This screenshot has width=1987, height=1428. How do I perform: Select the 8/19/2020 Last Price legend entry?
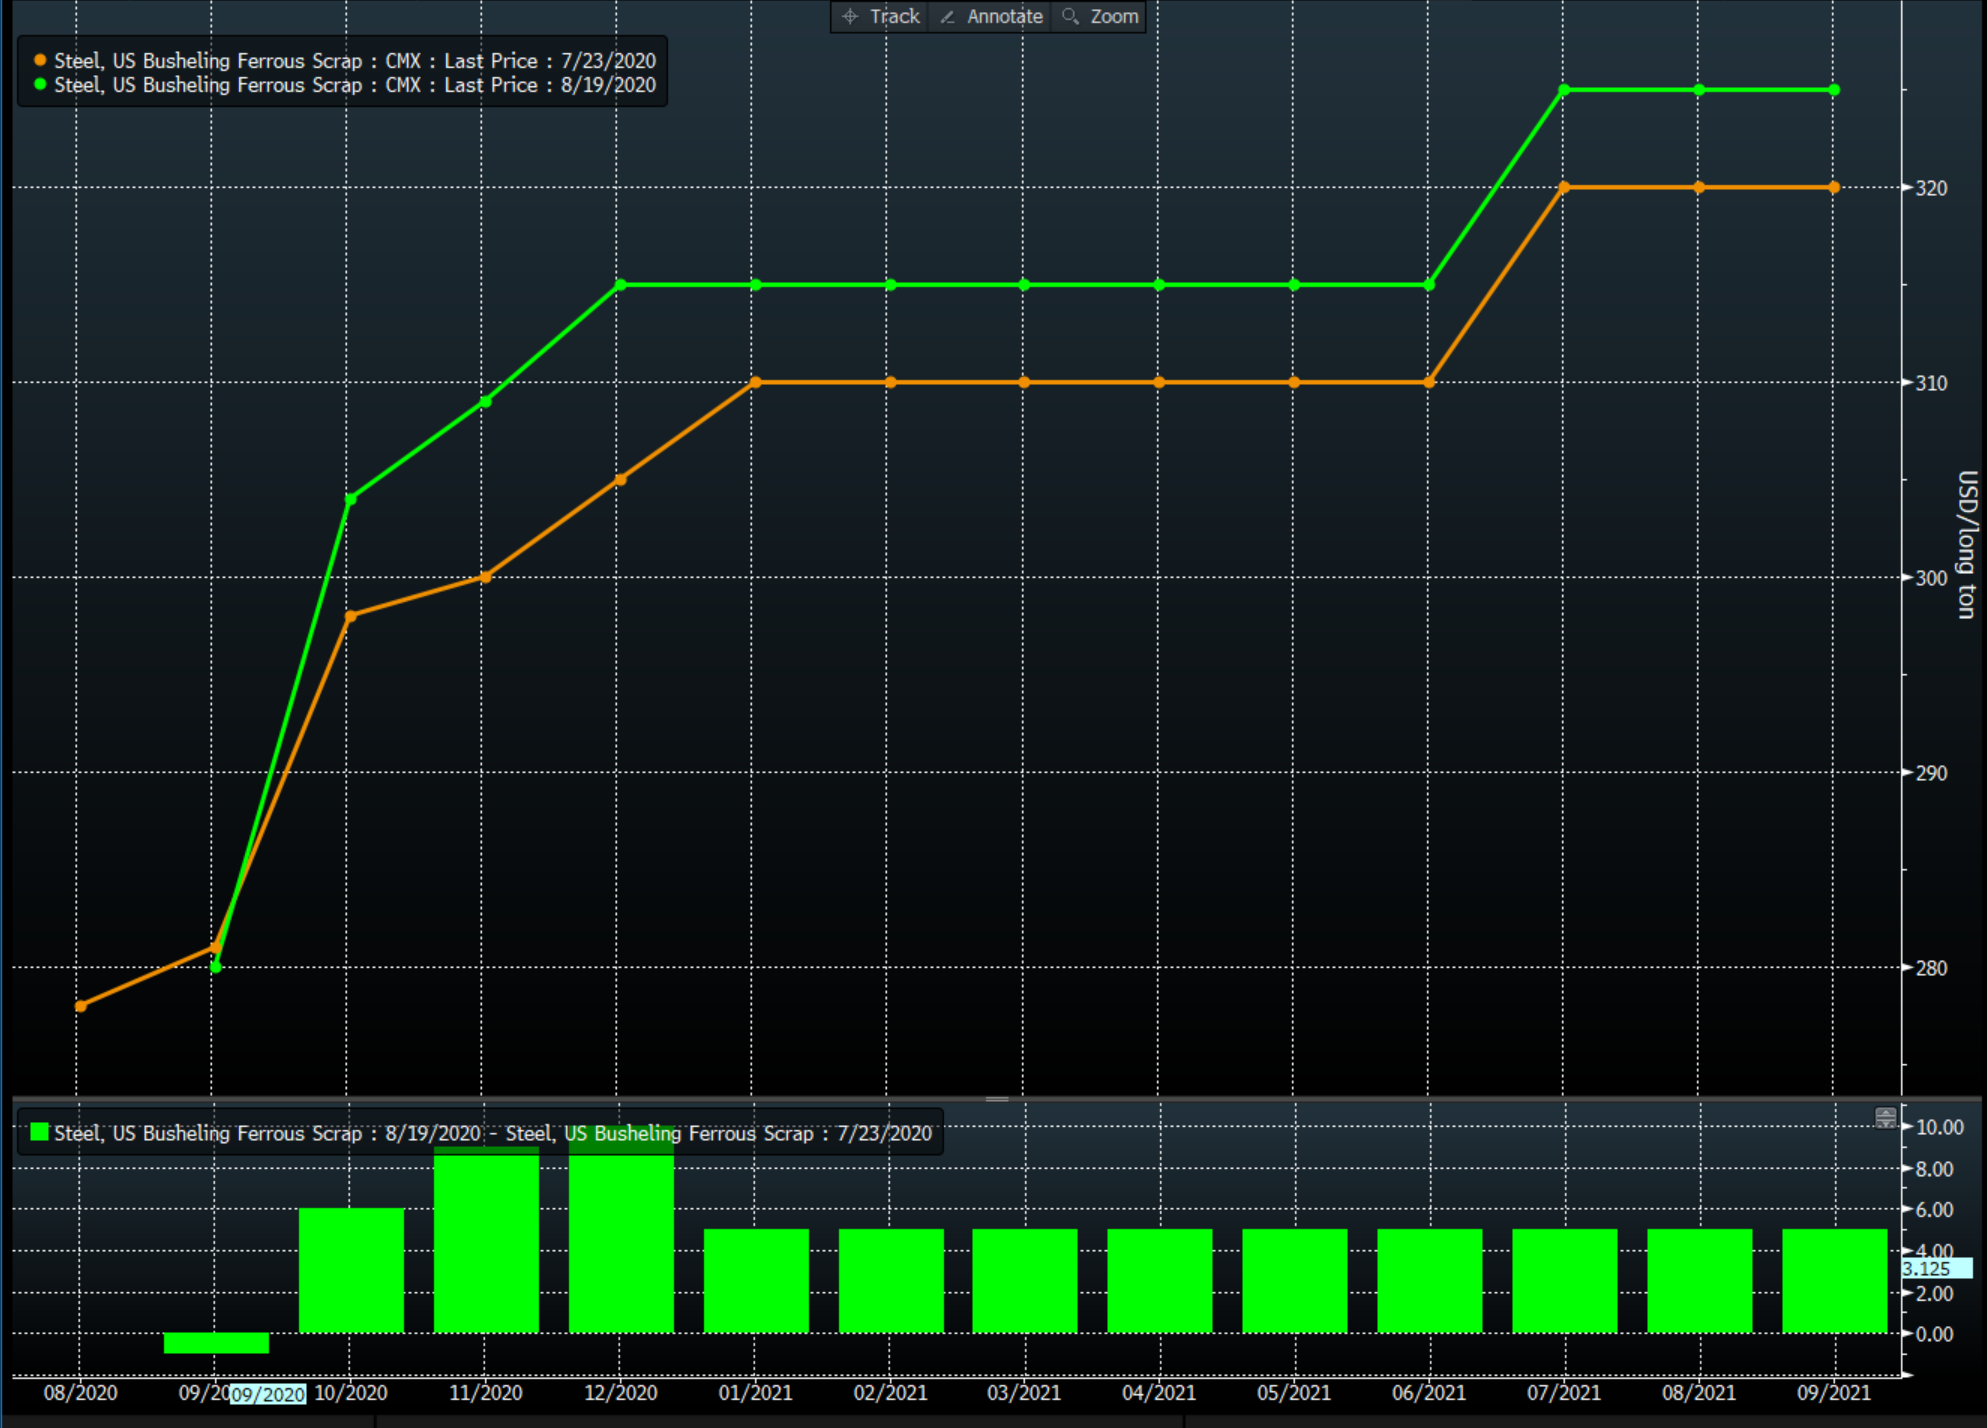[x=355, y=85]
